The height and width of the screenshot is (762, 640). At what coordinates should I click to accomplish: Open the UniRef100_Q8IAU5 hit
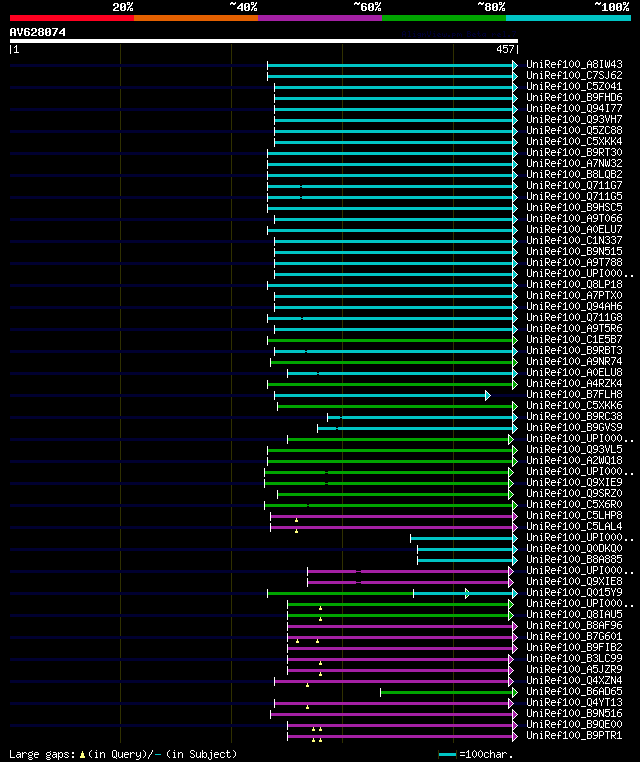[574, 614]
